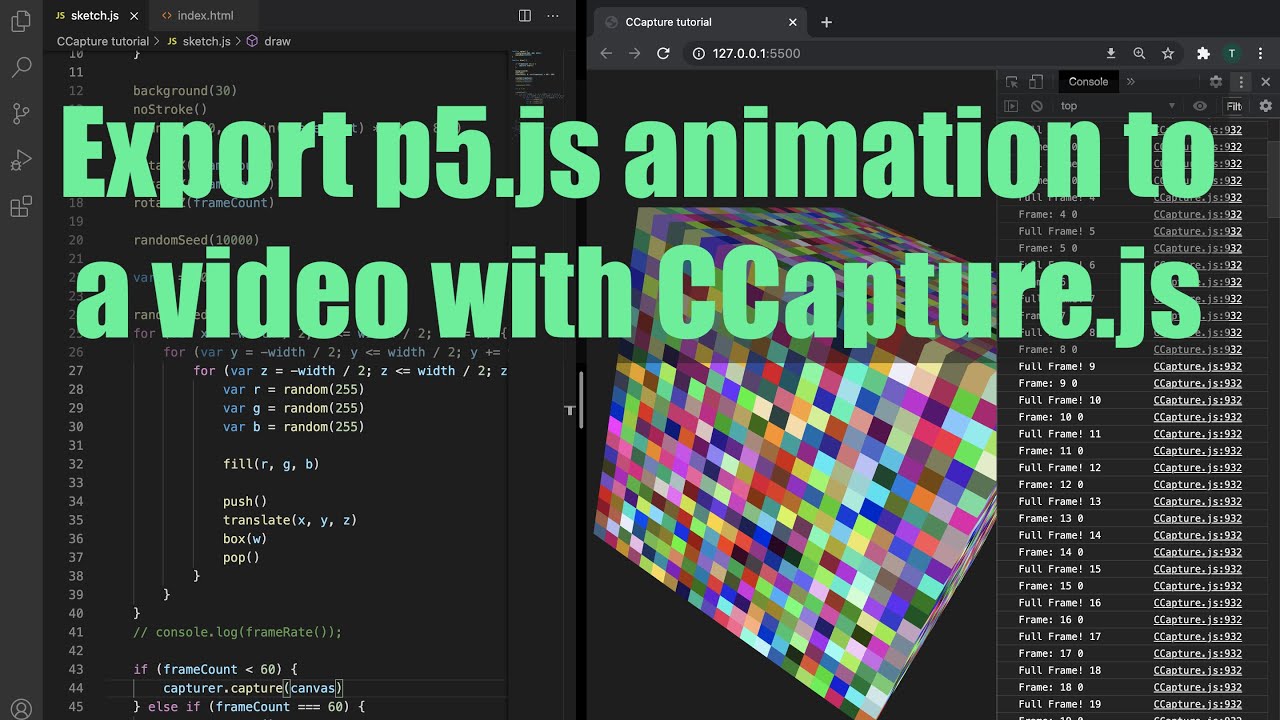
Task: Open the Source Control view
Action: (x=21, y=113)
